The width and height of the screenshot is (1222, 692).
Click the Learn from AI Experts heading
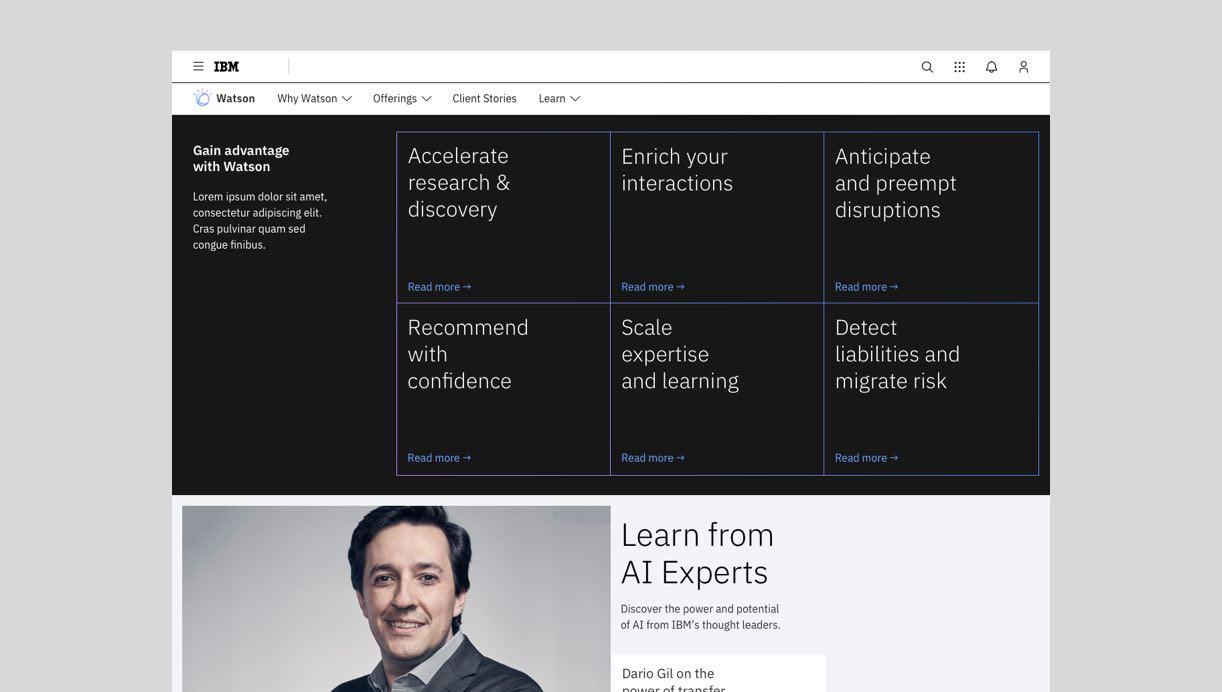tap(697, 553)
